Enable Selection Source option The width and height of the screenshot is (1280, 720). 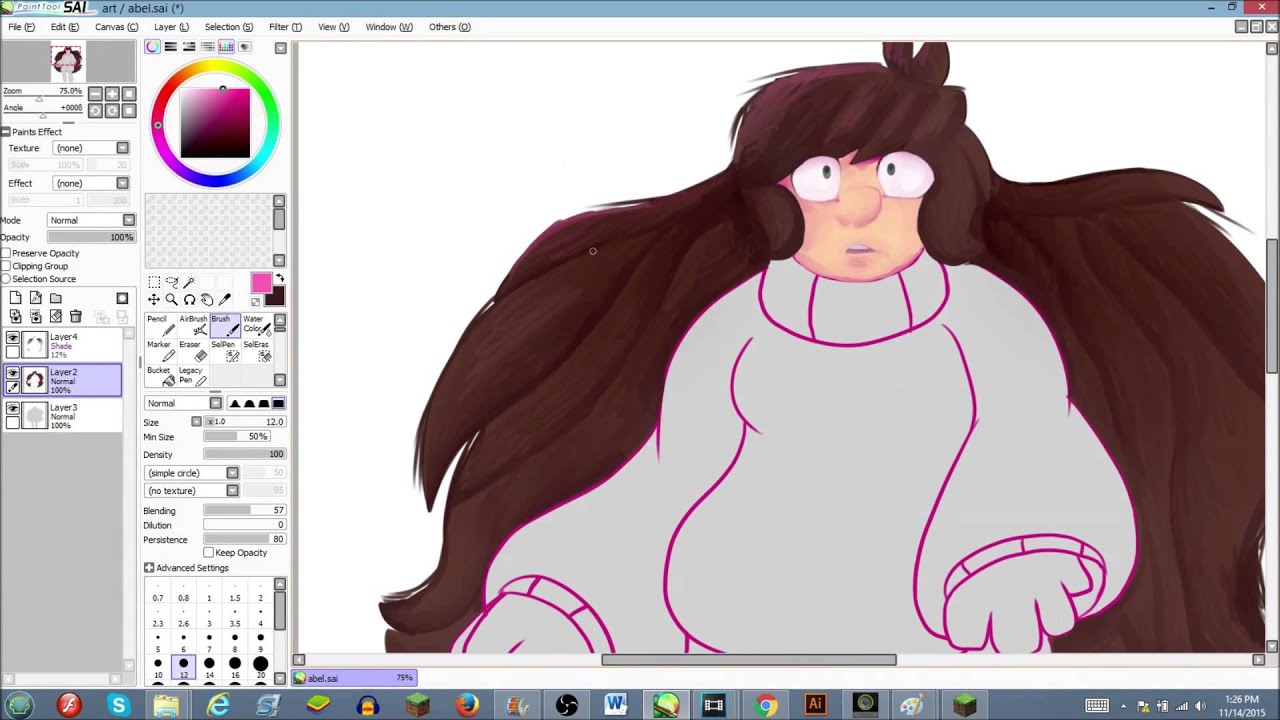point(6,279)
